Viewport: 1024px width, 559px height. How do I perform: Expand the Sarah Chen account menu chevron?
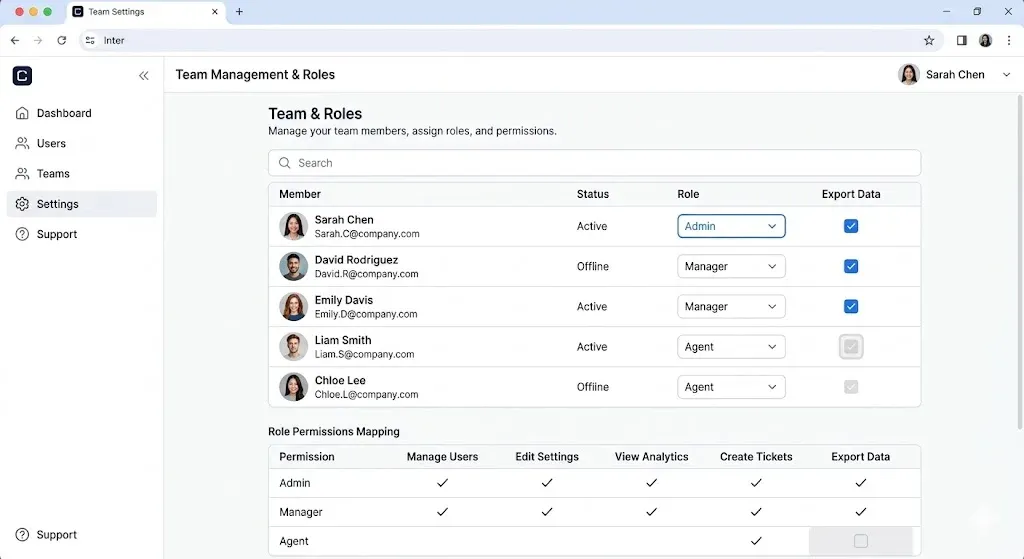click(1006, 74)
